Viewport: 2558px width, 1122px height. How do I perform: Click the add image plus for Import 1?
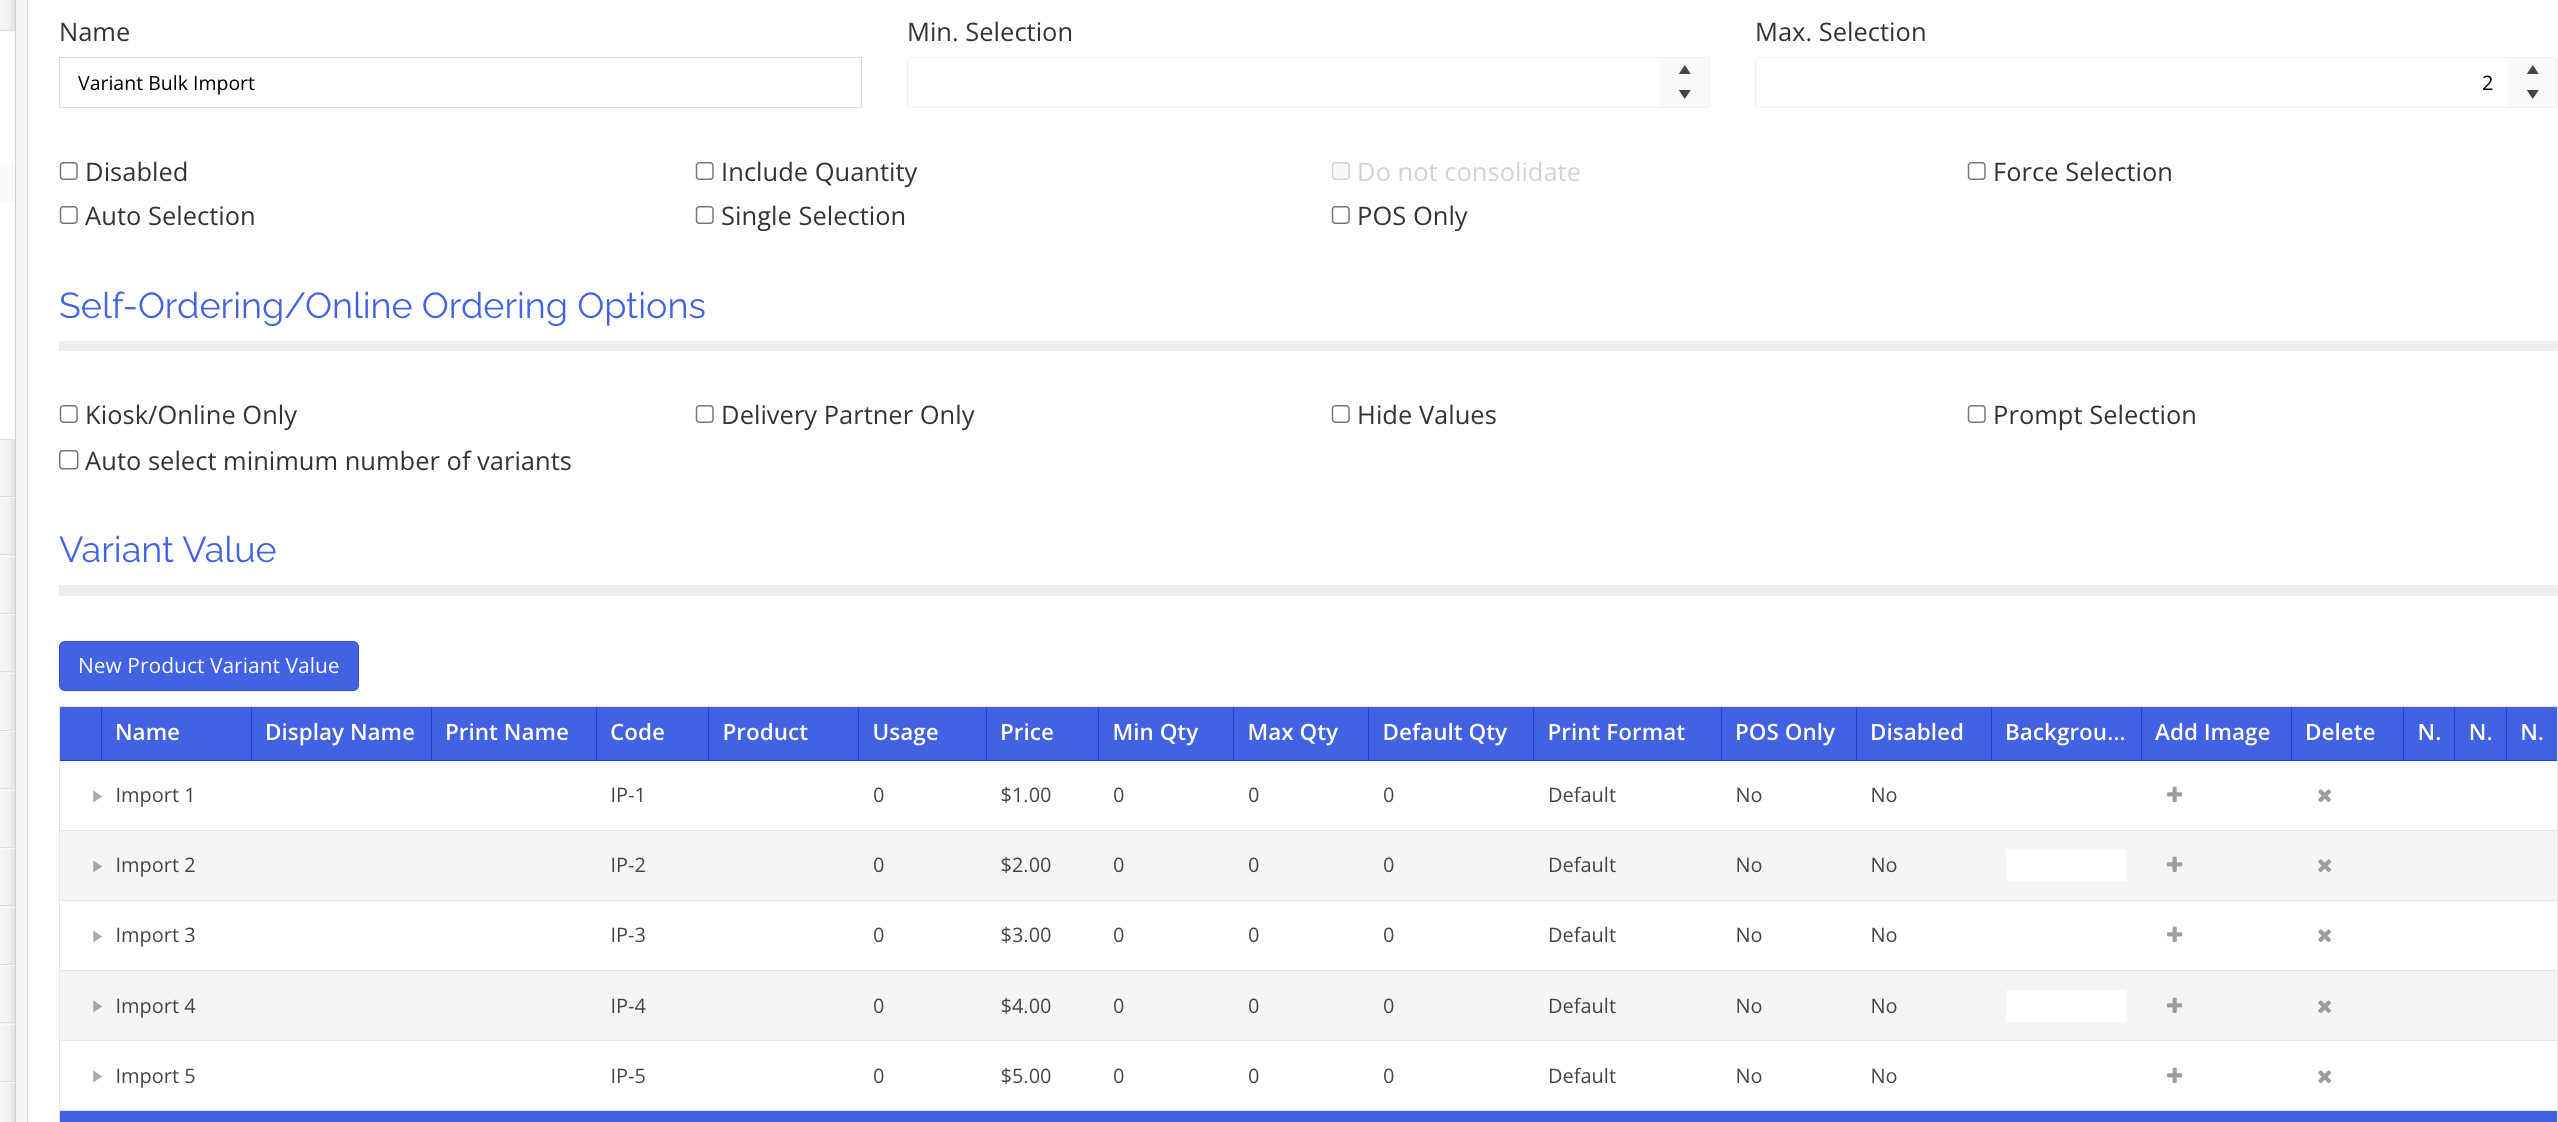coord(2174,795)
